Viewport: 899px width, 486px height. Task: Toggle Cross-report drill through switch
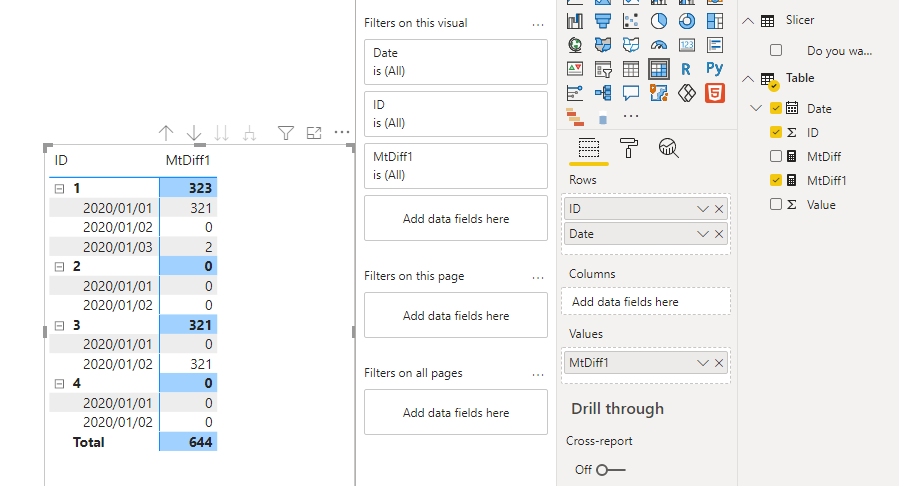(611, 470)
